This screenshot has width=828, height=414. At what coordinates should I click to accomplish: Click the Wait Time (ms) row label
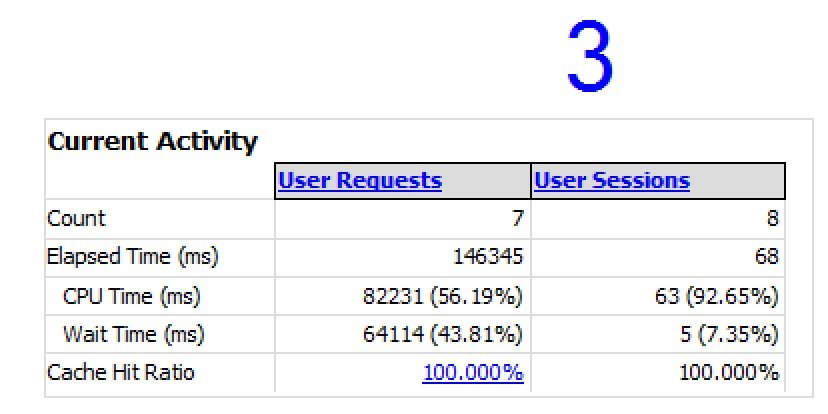click(133, 334)
